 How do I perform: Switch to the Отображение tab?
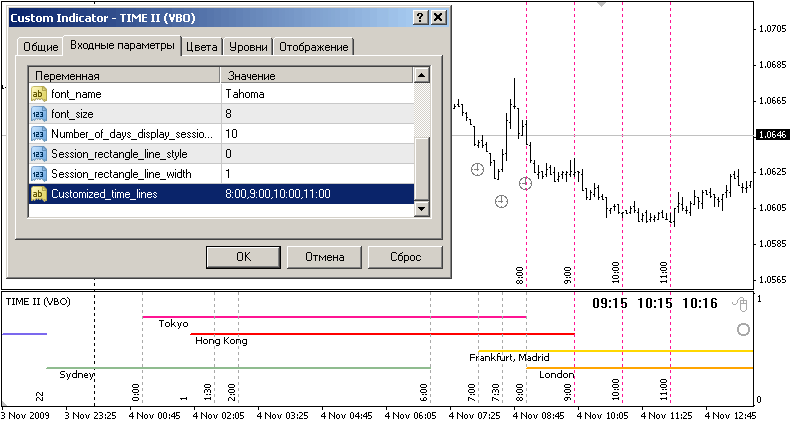[314, 47]
